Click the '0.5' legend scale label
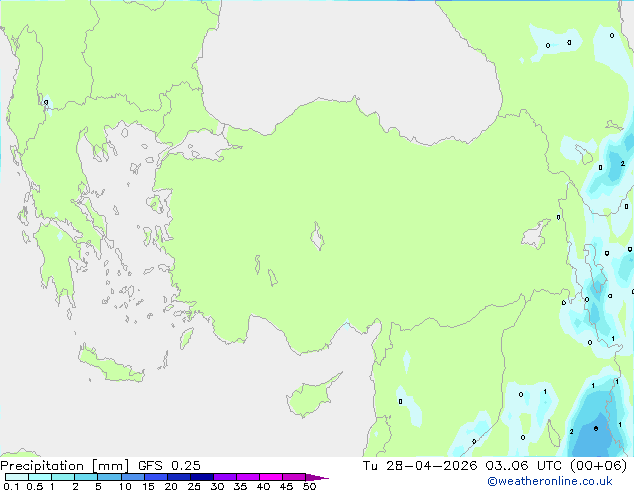Viewport: 634px width, 490px height. click(x=35, y=486)
